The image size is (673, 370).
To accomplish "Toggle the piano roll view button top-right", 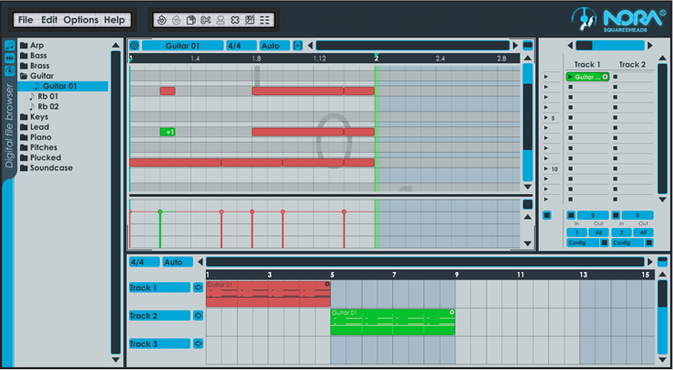I will (x=528, y=45).
